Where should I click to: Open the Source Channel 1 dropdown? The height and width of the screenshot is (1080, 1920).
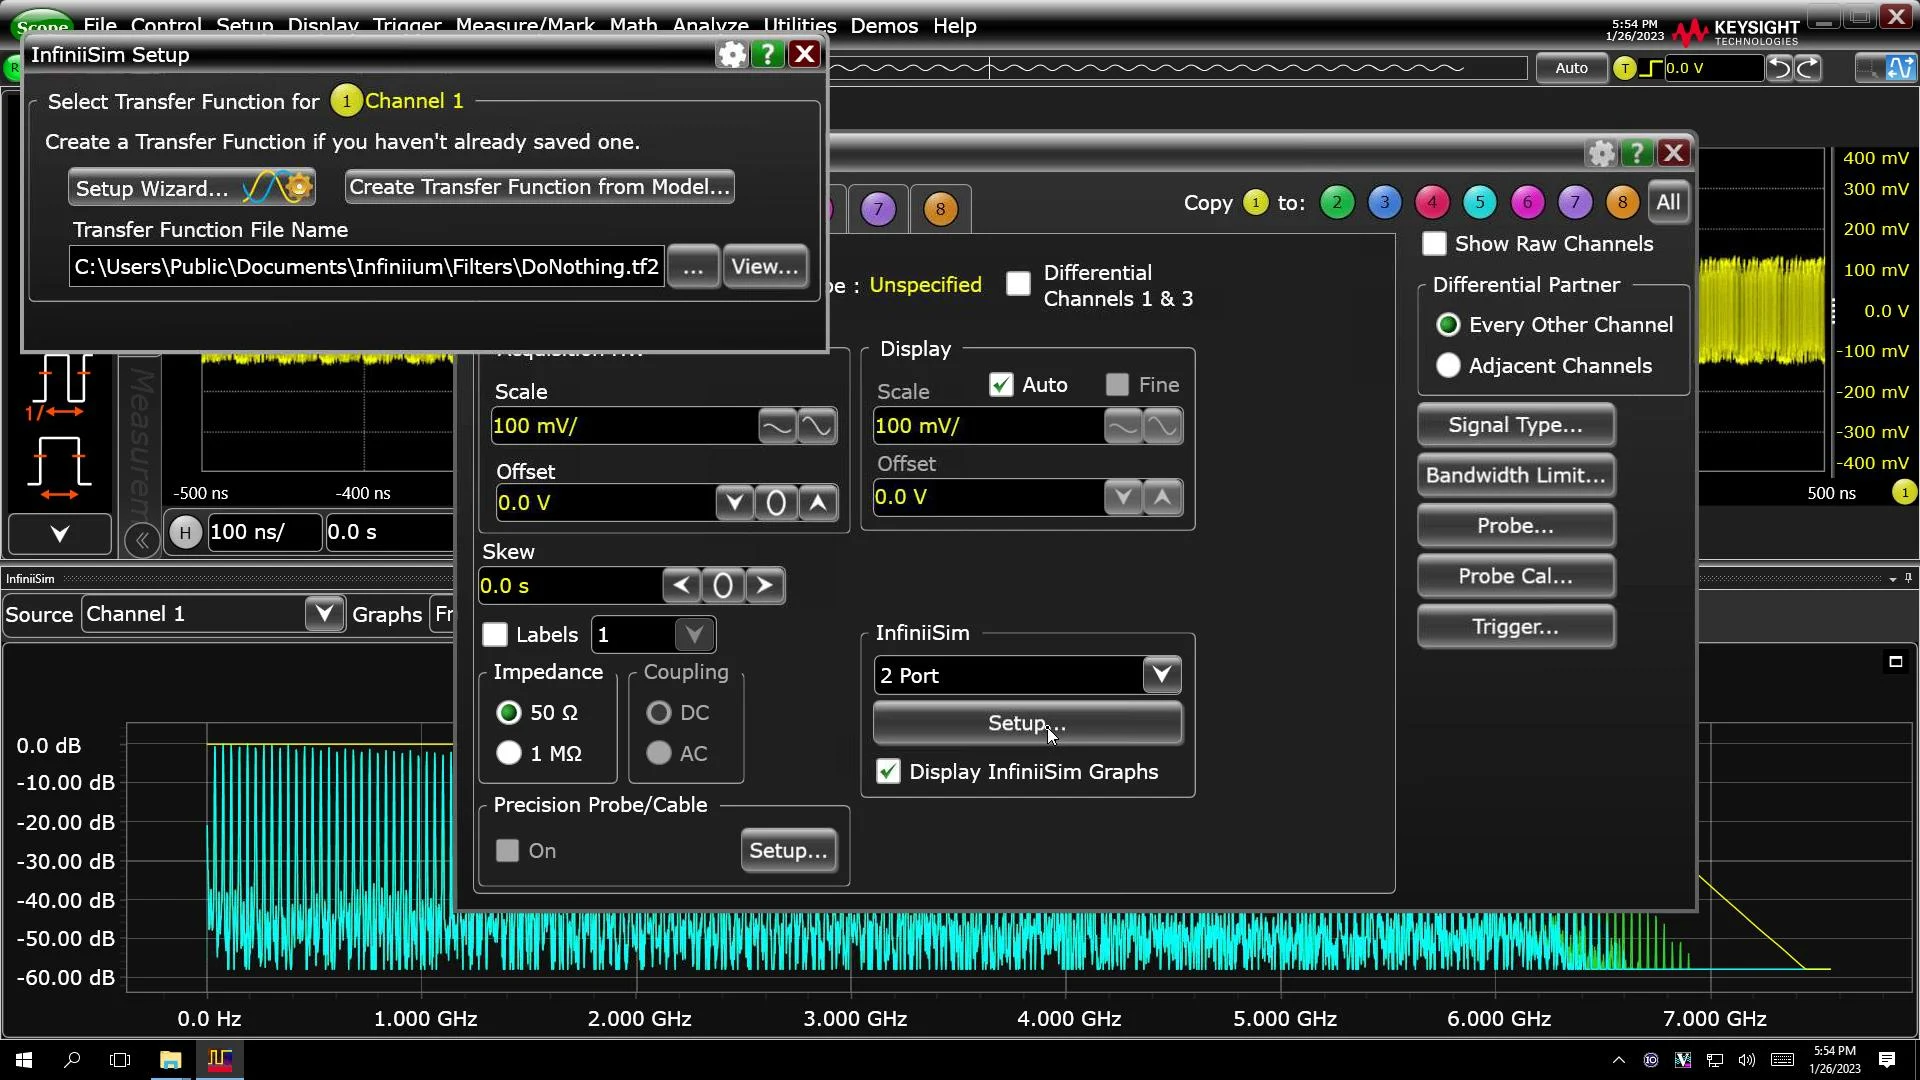[x=324, y=614]
